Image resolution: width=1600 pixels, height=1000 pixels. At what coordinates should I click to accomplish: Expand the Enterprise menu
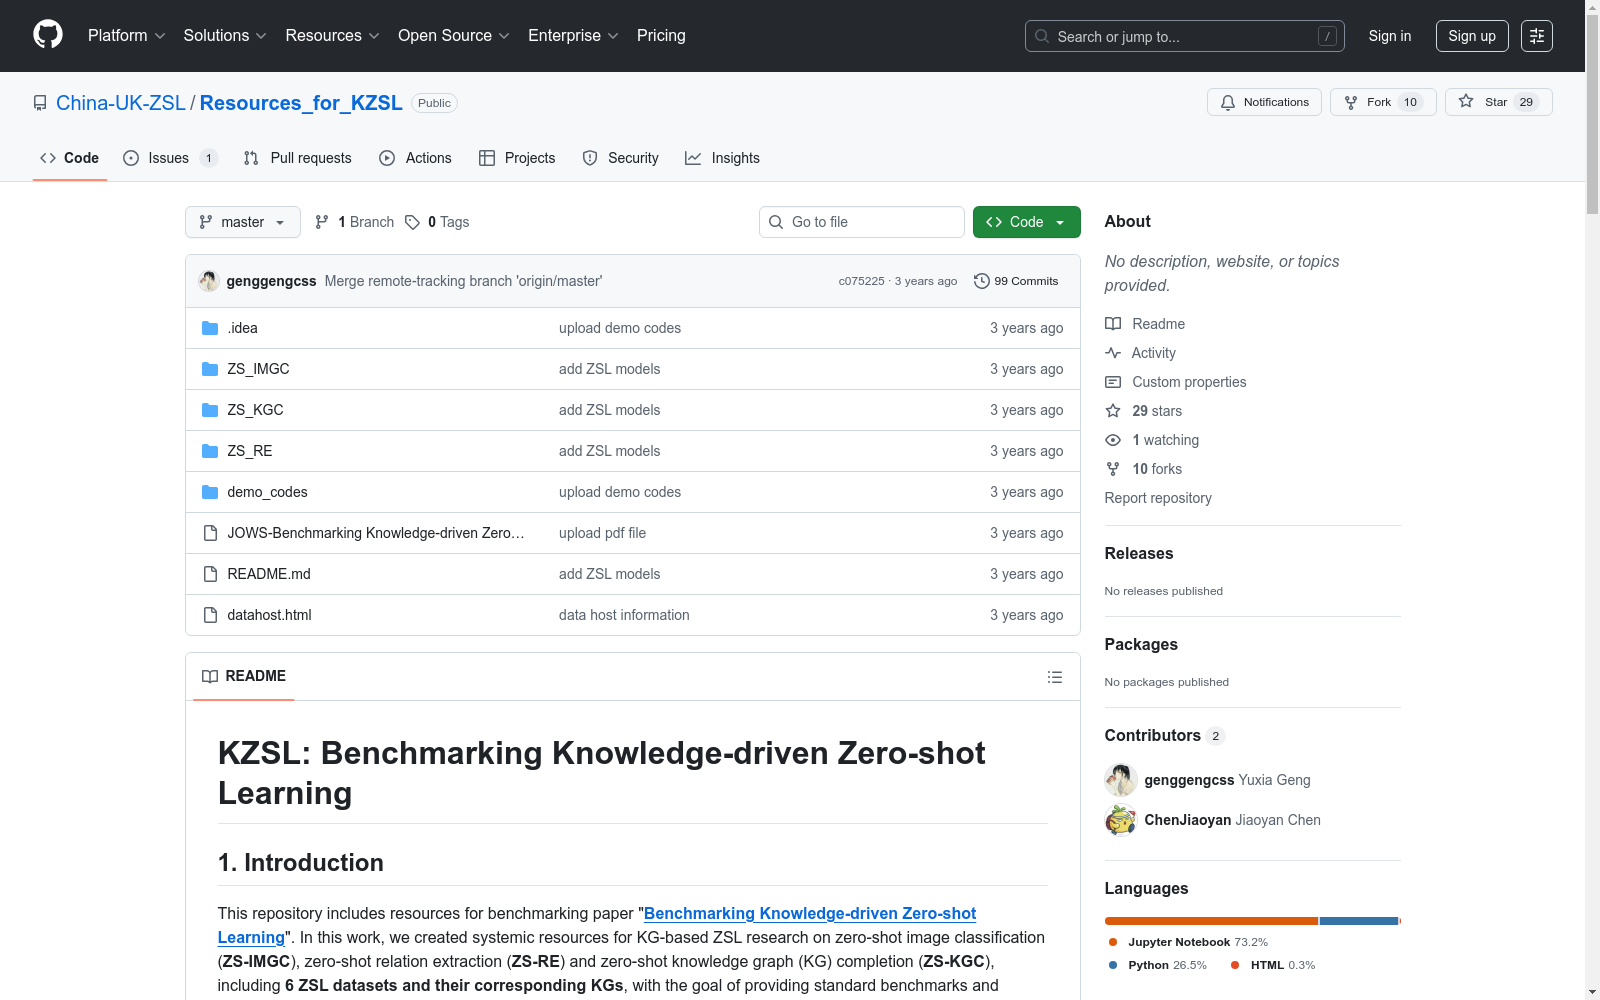573,36
